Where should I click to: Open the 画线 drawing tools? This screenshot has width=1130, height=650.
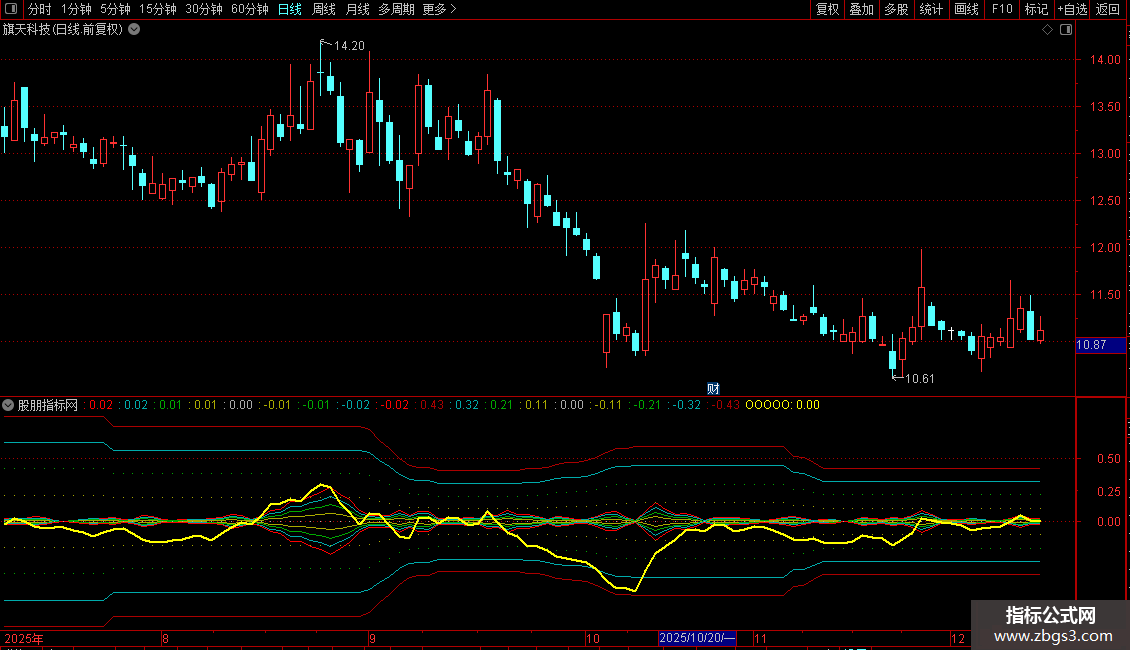pyautogui.click(x=966, y=10)
